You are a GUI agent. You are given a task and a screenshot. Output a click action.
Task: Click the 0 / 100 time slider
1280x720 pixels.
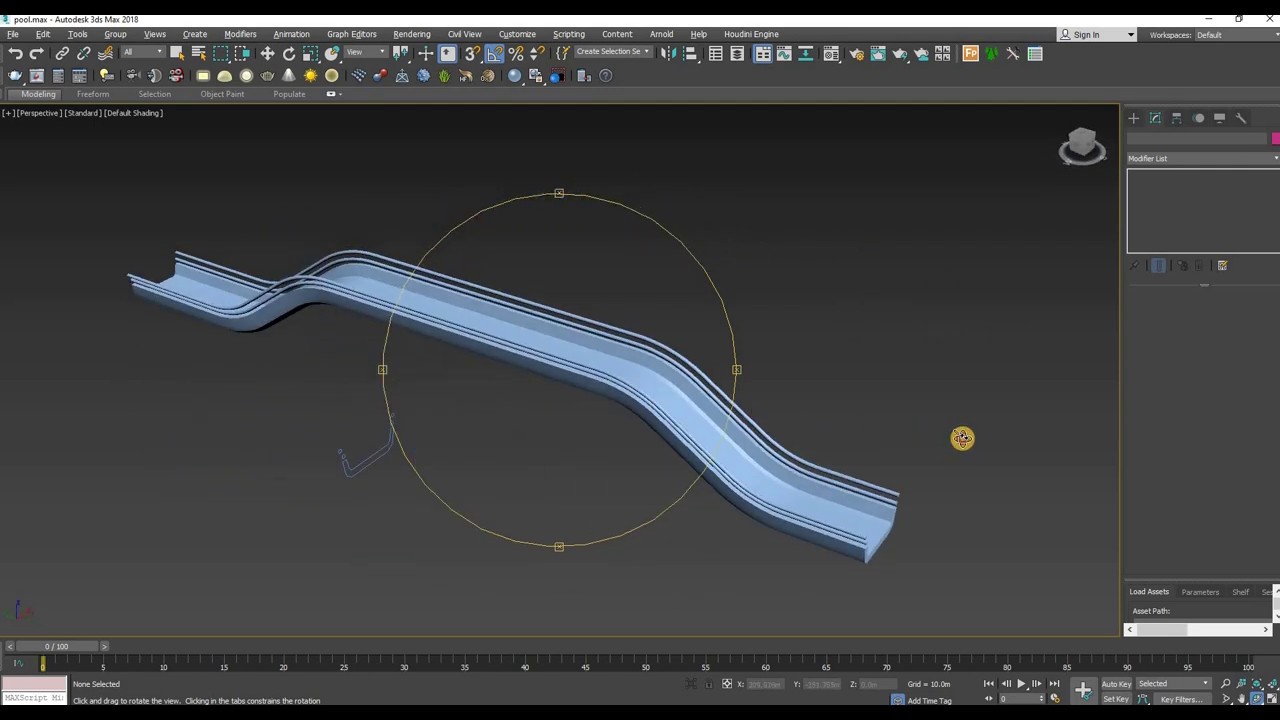point(57,646)
